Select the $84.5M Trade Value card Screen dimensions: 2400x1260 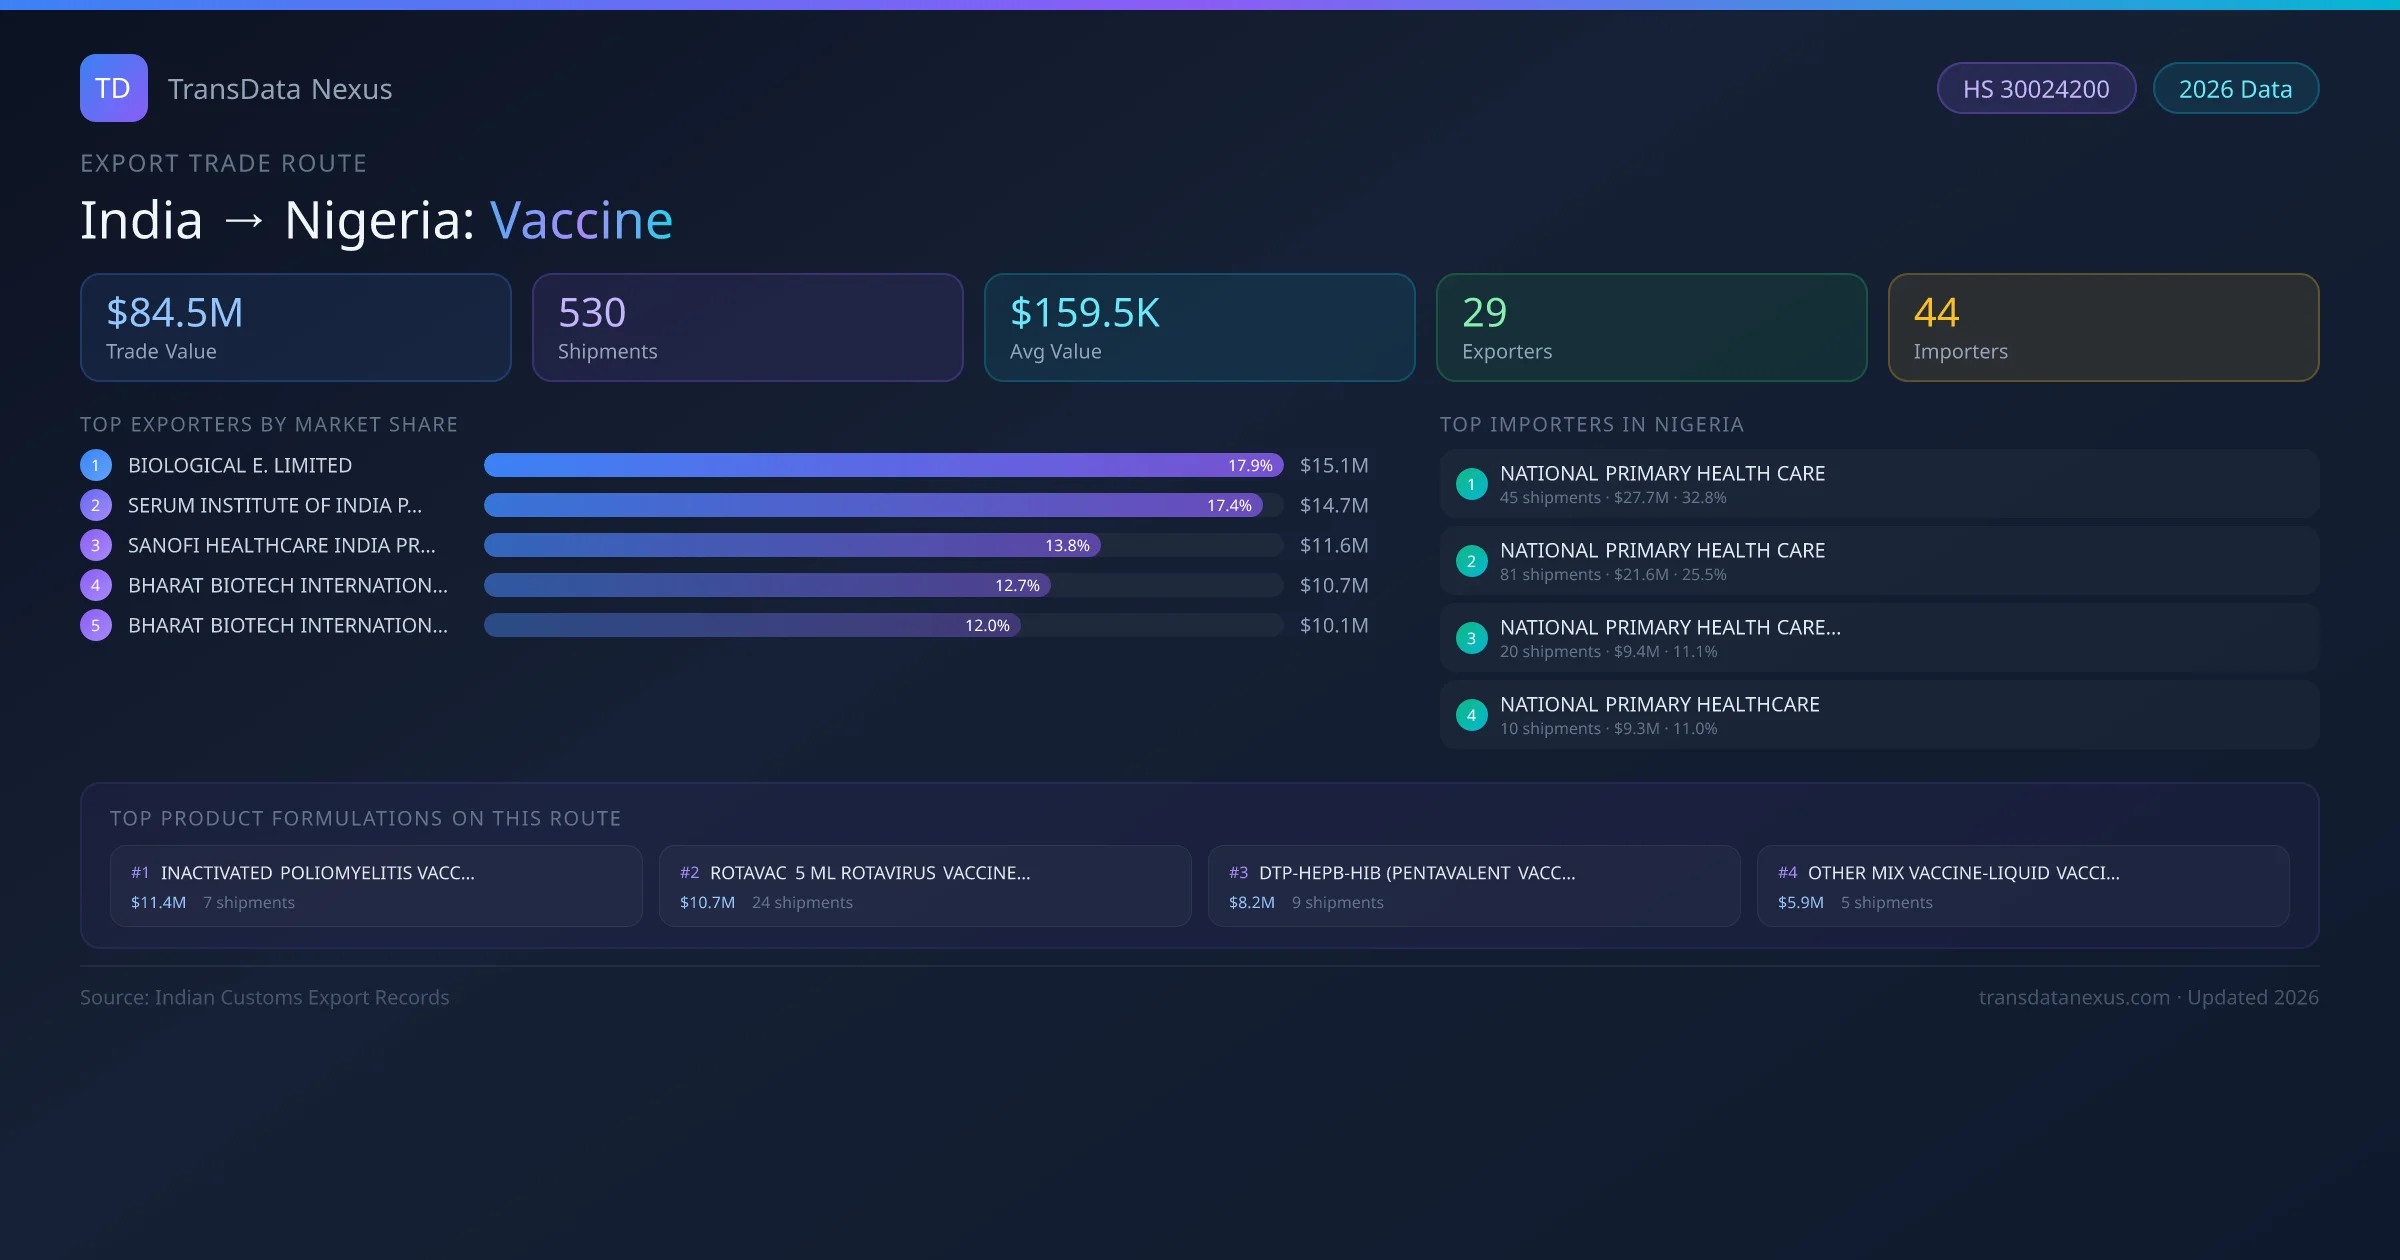(x=295, y=328)
